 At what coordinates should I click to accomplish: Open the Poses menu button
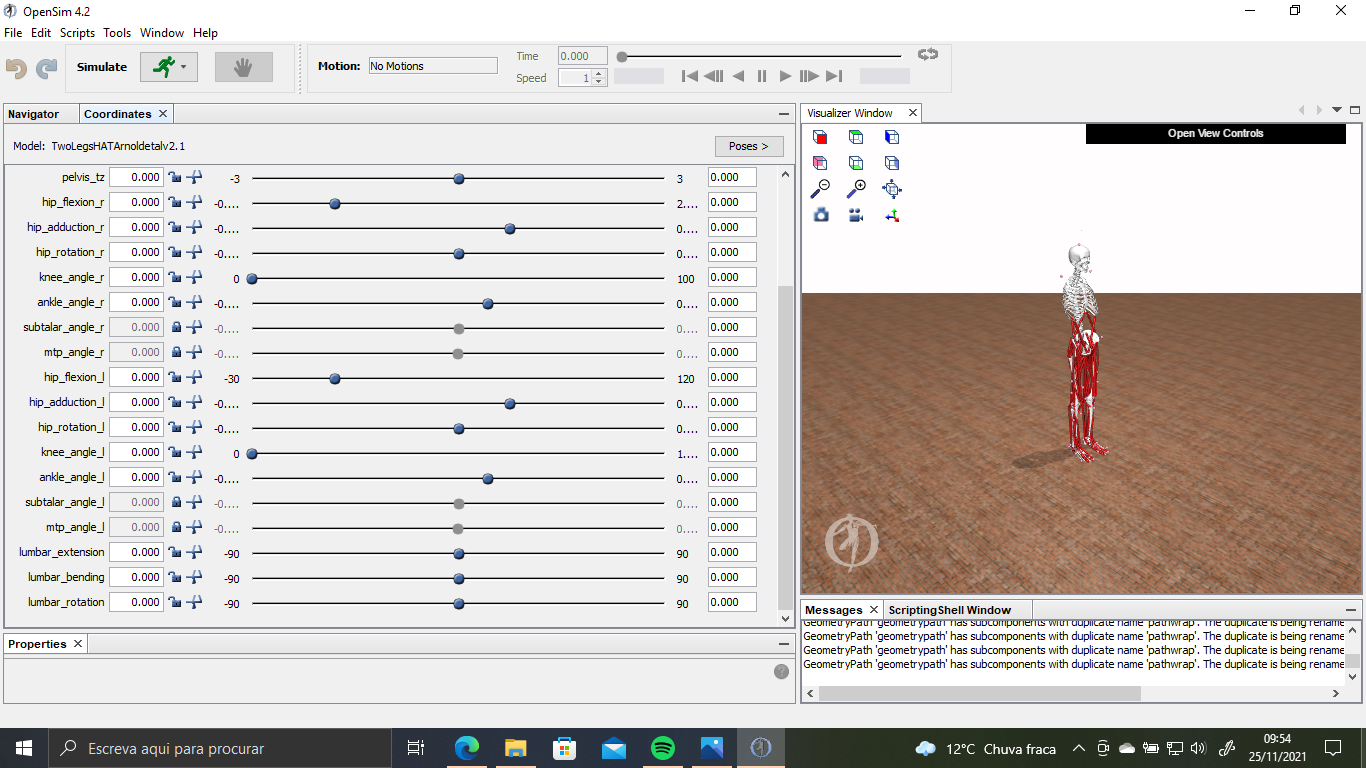click(x=749, y=146)
